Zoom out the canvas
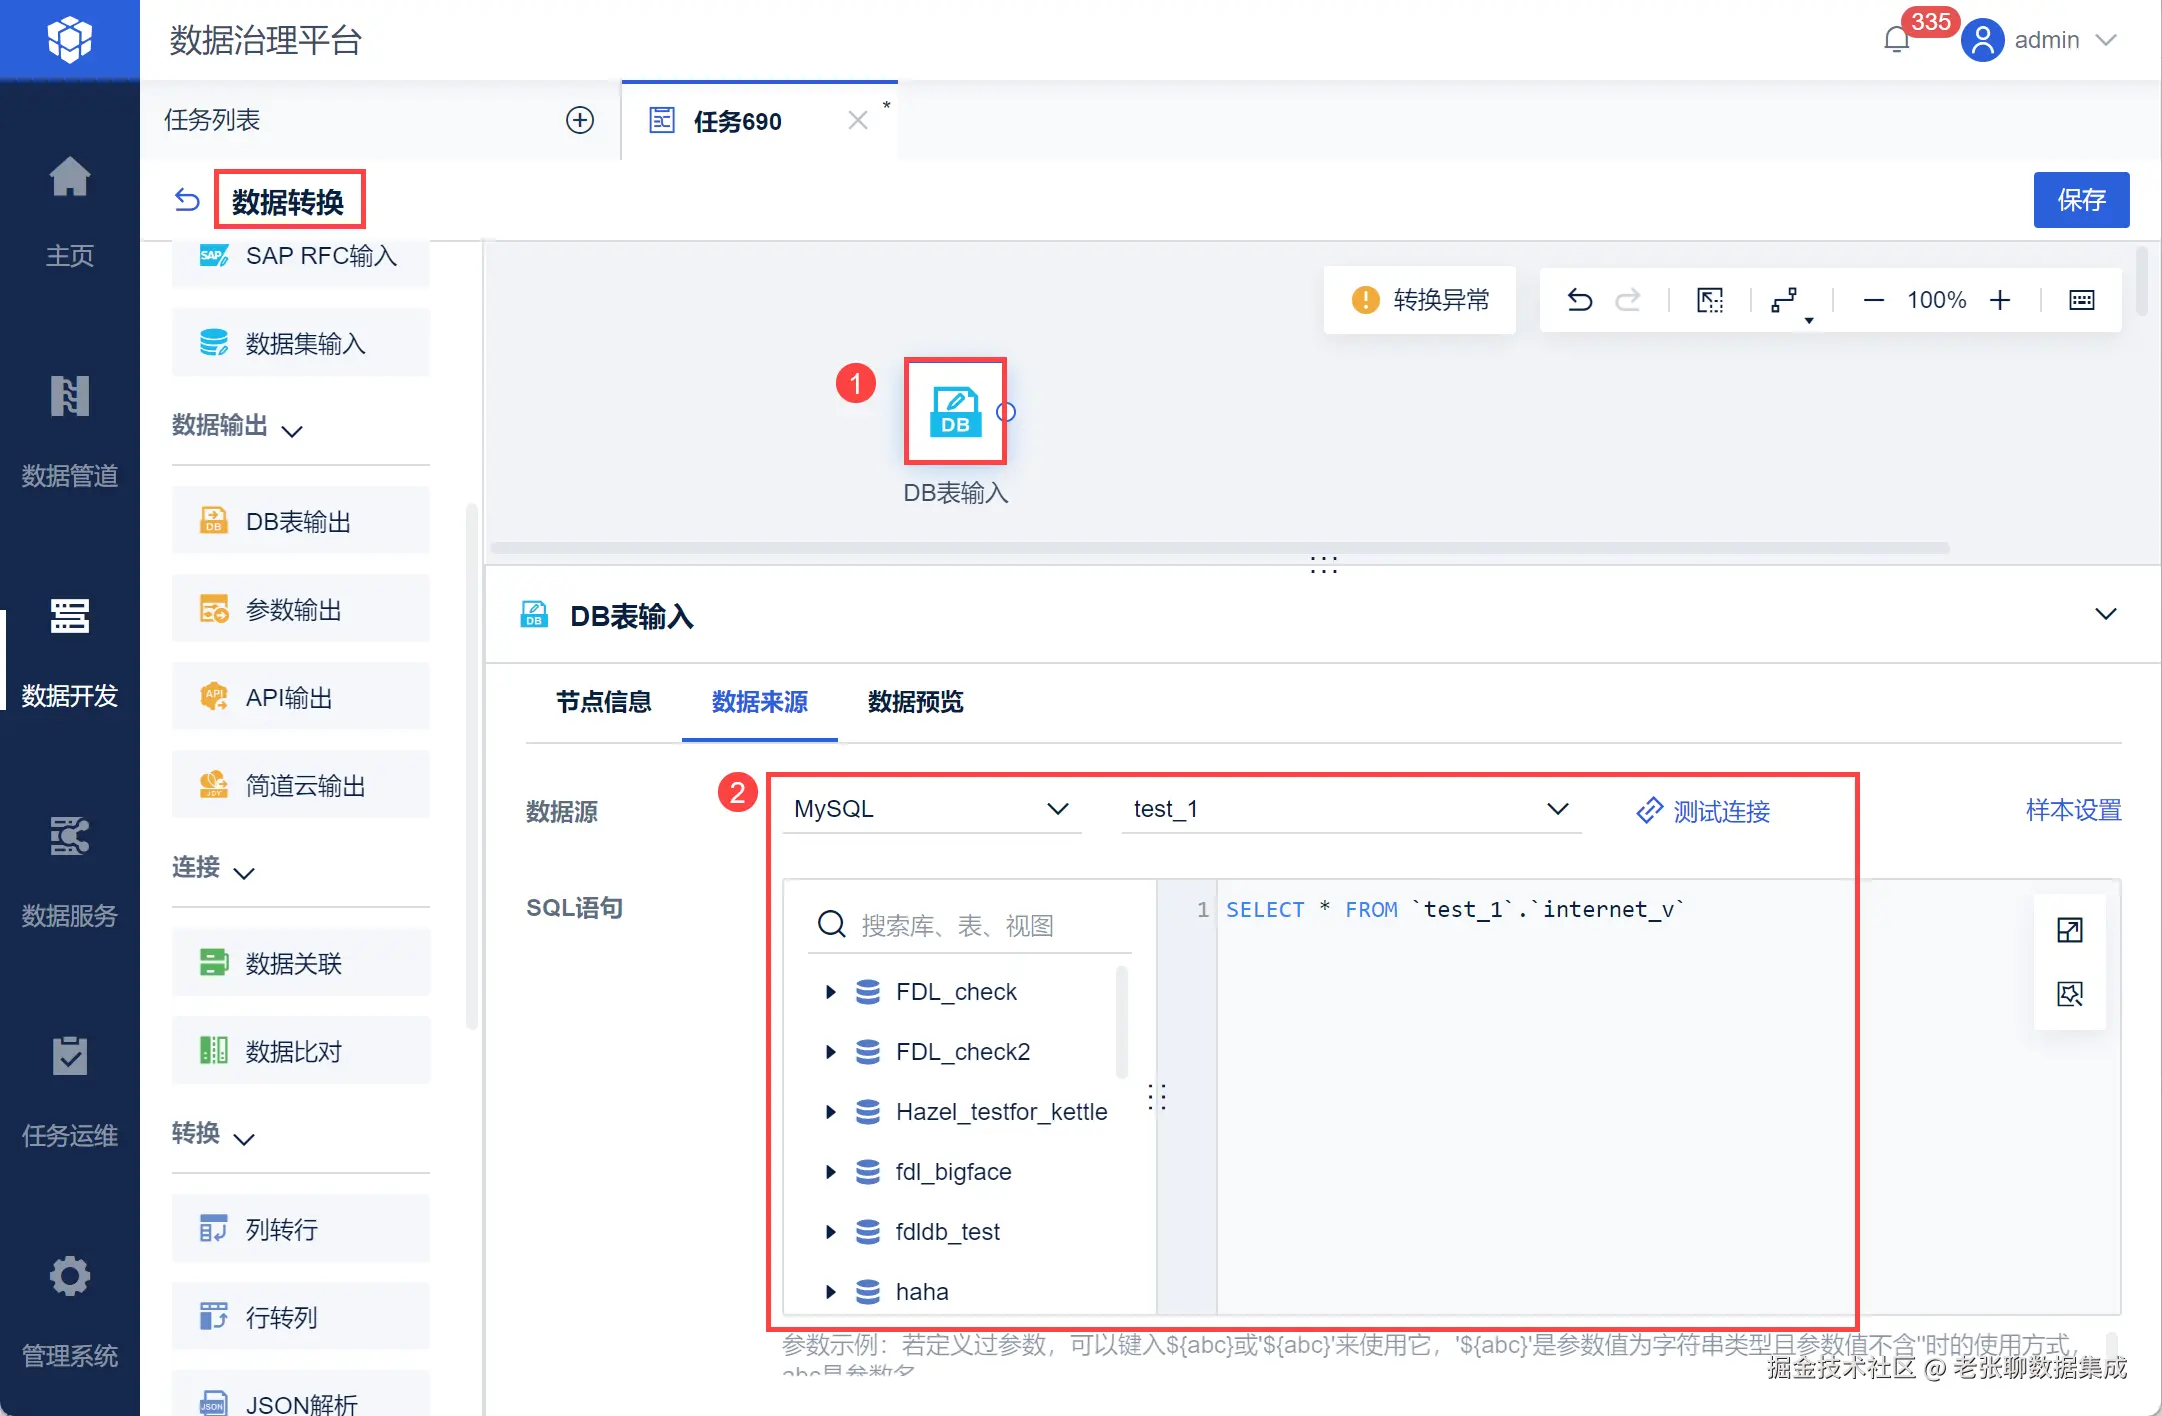2162x1416 pixels. [1874, 300]
